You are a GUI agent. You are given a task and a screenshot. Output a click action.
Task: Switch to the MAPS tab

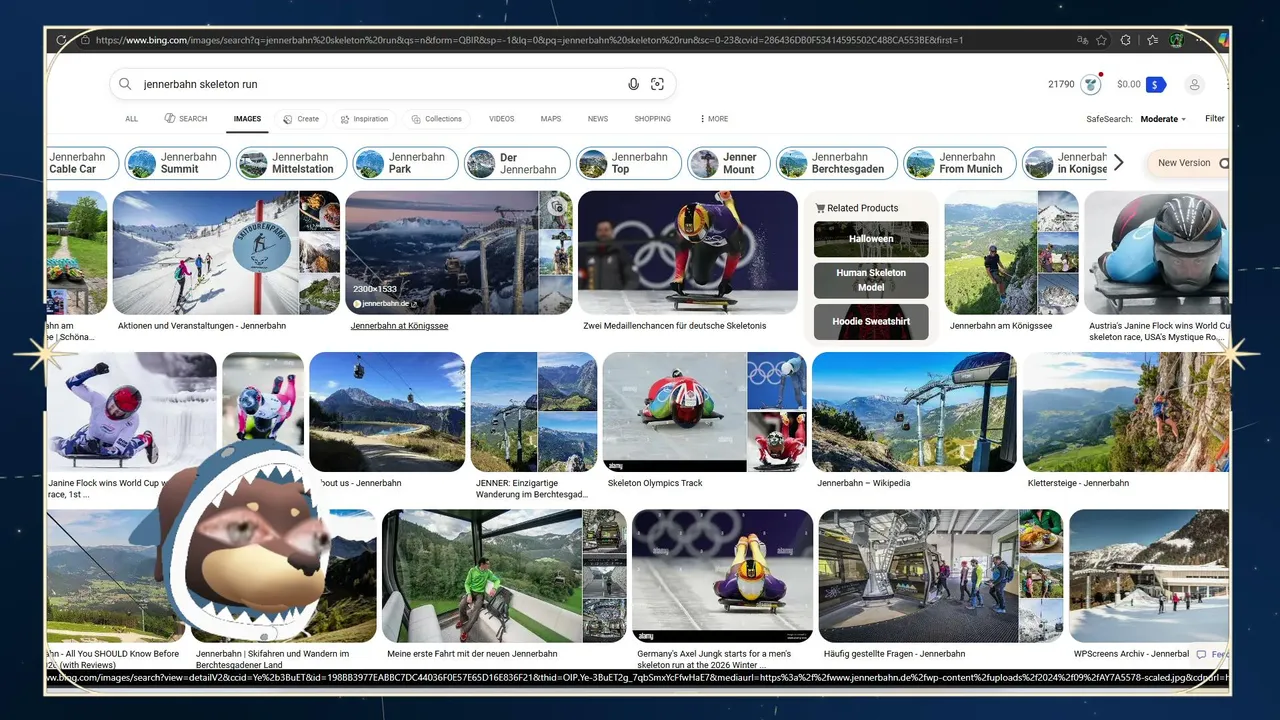[551, 119]
